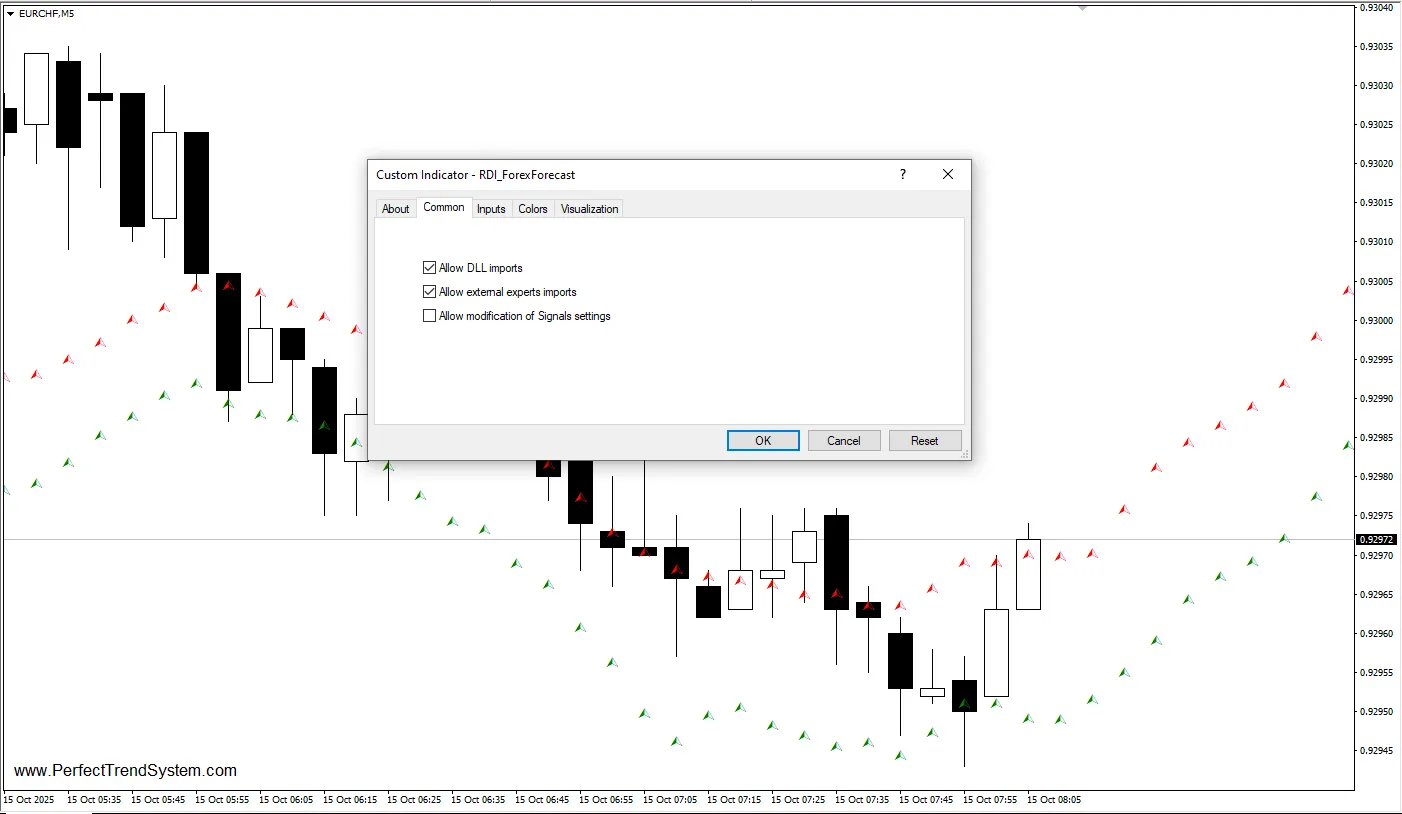Click the help question mark icon in dialog

(x=903, y=174)
